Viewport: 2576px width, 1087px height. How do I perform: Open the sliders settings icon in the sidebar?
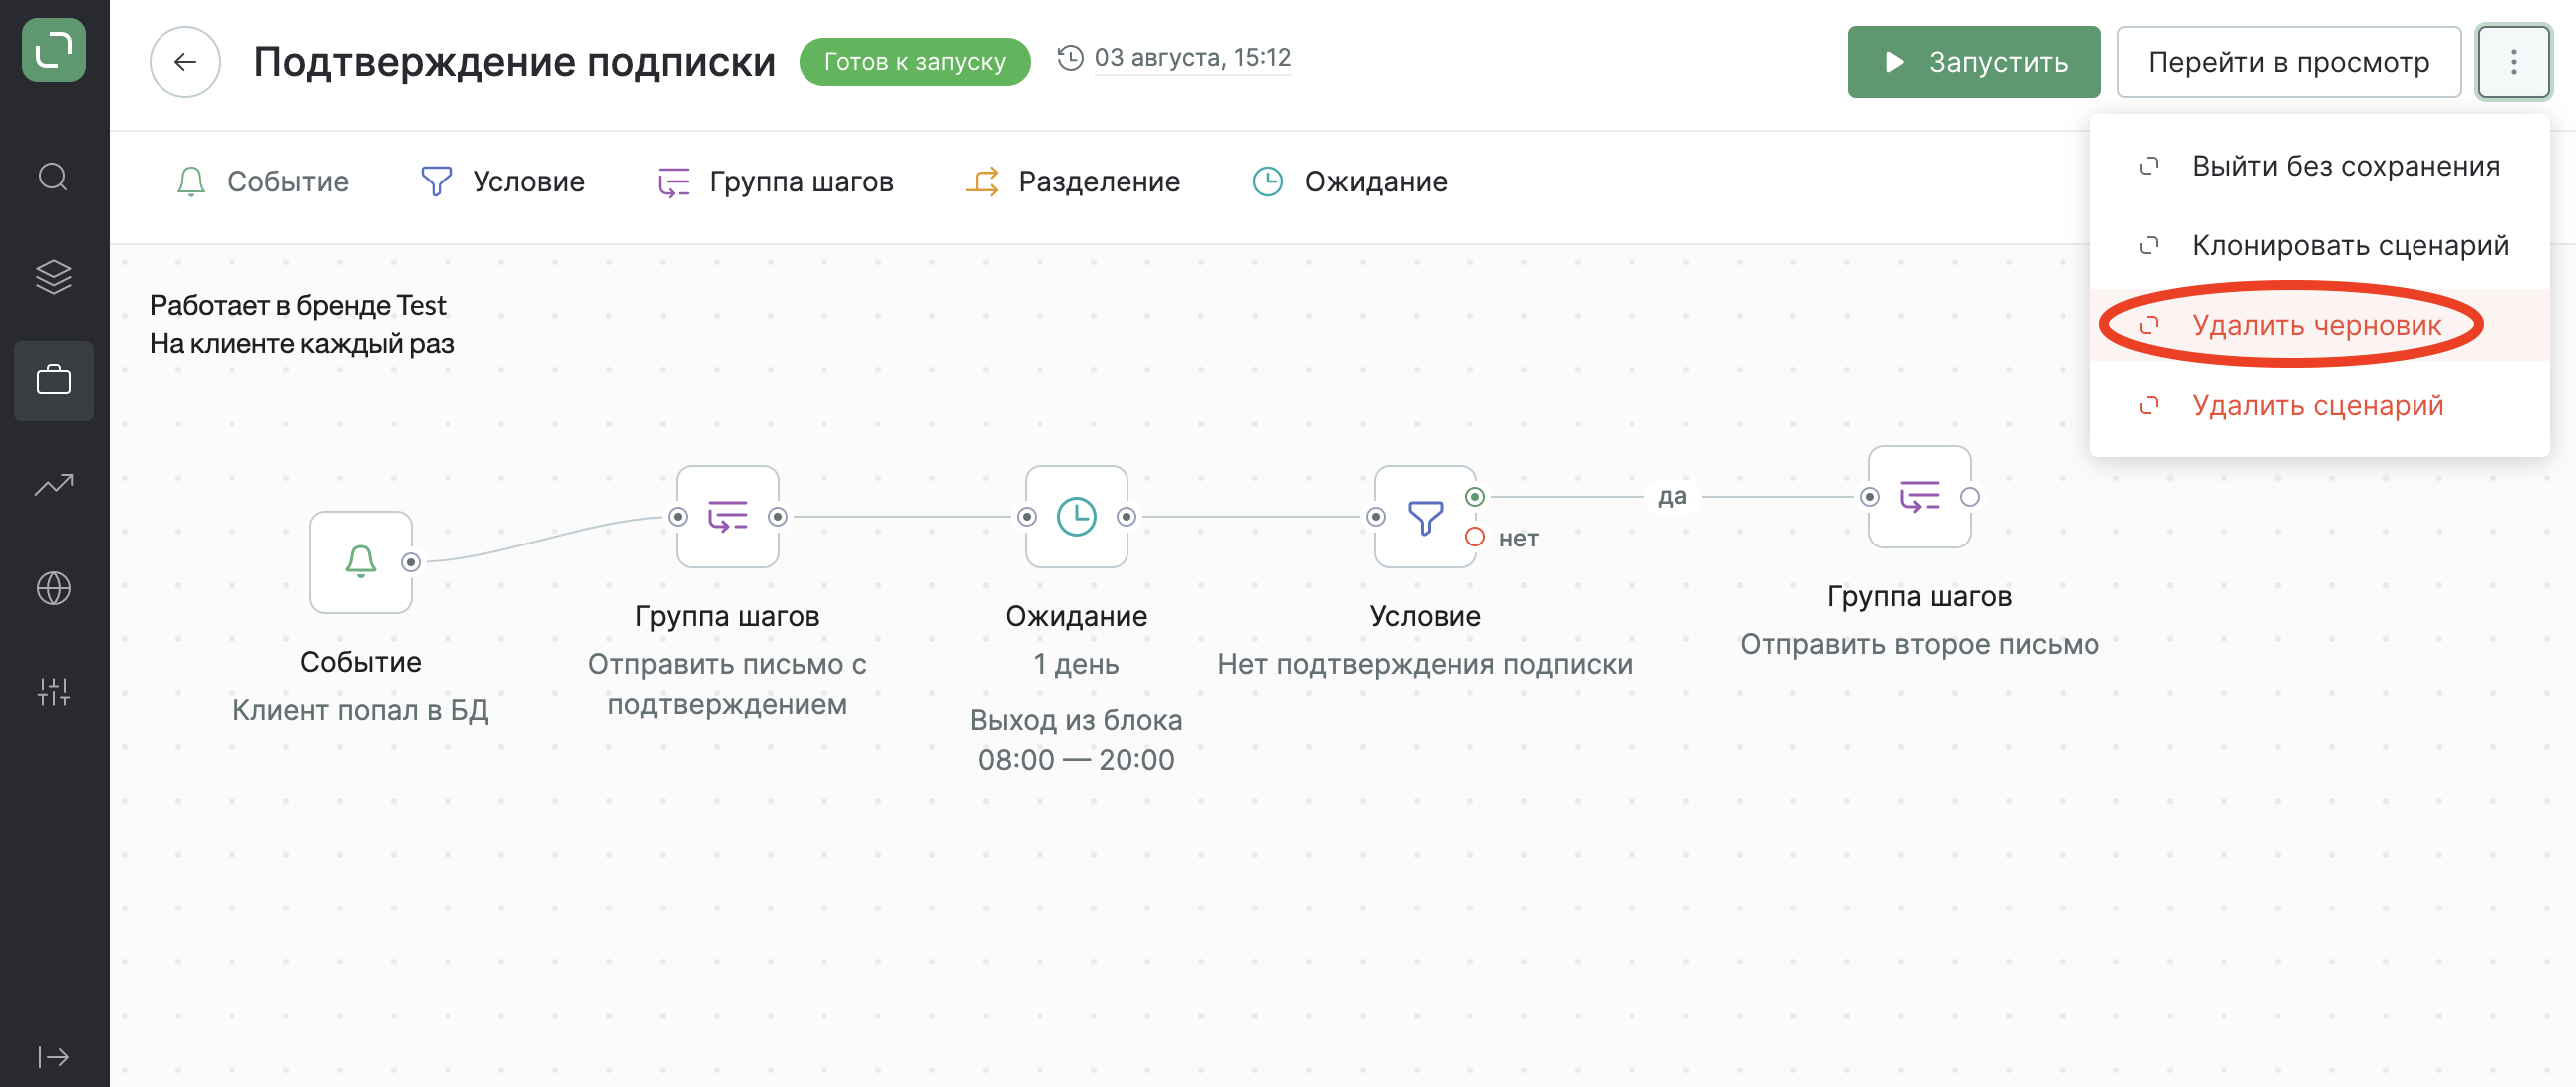click(54, 691)
